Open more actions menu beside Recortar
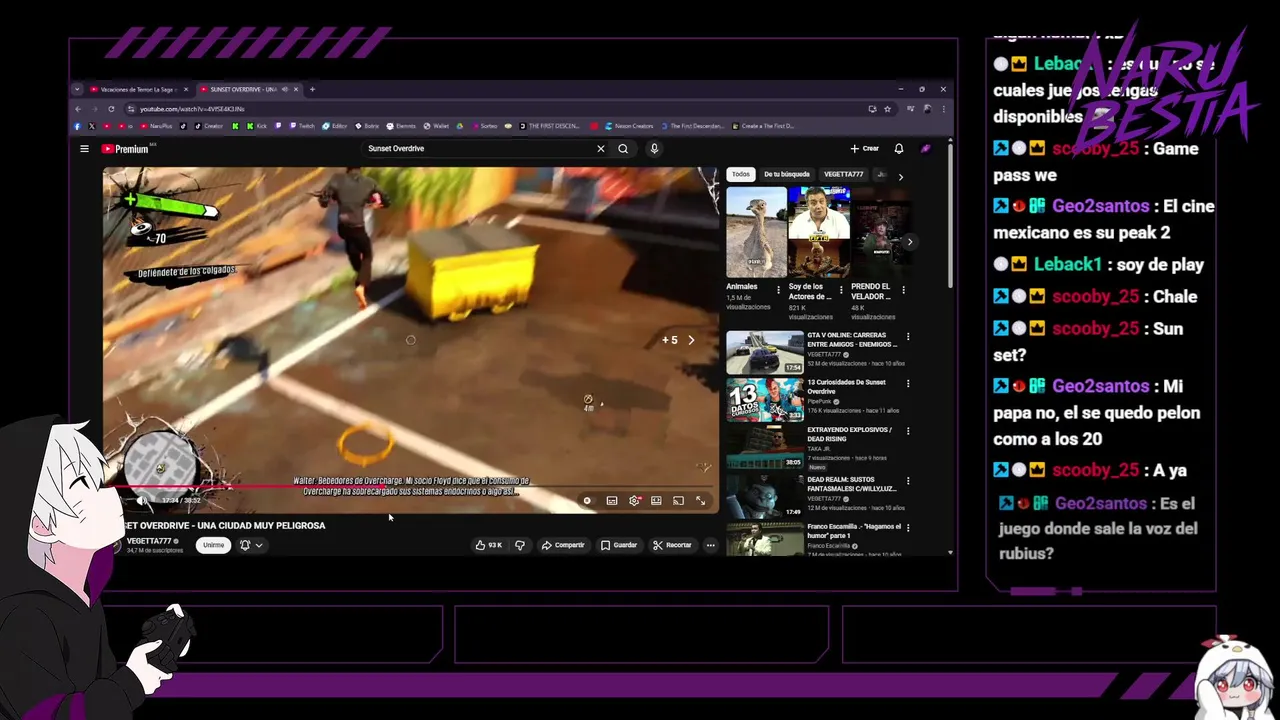This screenshot has height=720, width=1280. pos(710,545)
